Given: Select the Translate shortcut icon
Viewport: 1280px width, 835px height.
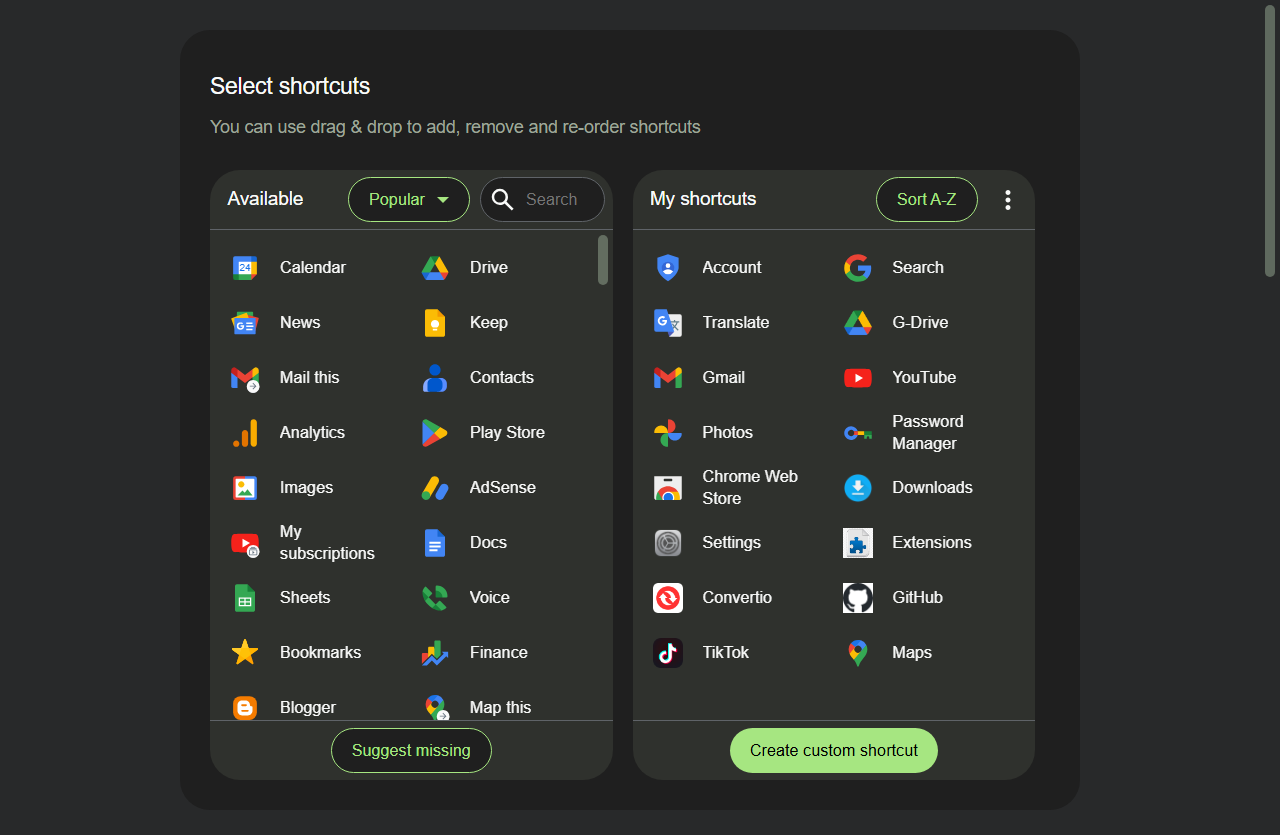Looking at the screenshot, I should [x=667, y=322].
